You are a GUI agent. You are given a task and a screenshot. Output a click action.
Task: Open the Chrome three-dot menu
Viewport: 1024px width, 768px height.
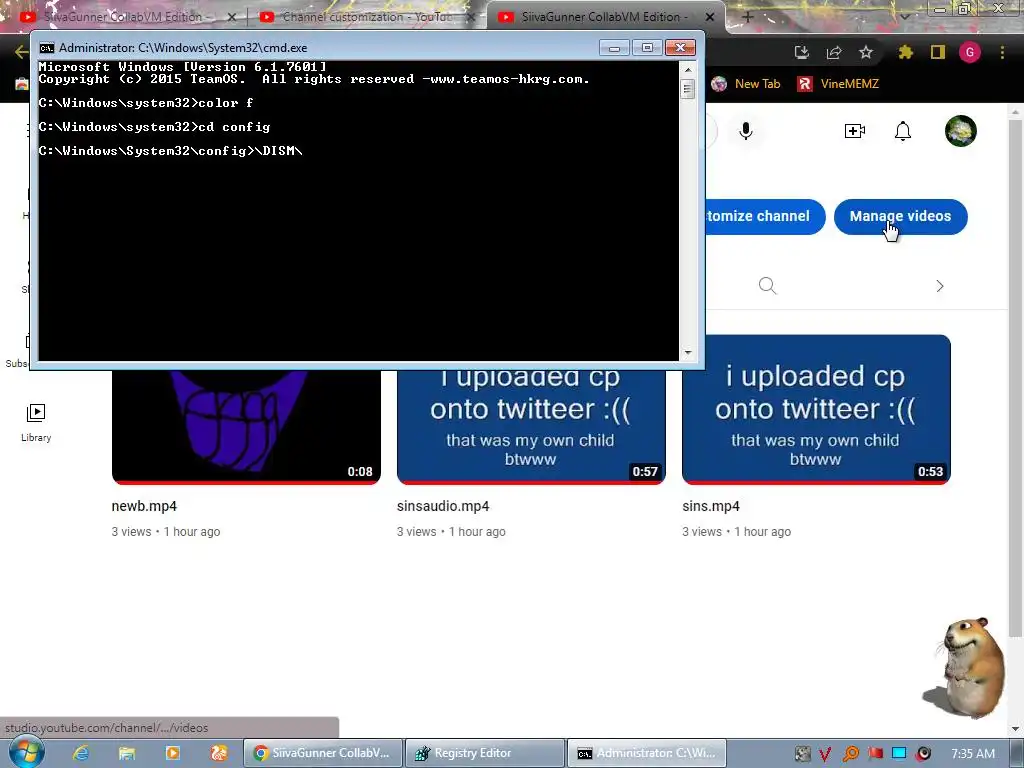click(x=1002, y=52)
